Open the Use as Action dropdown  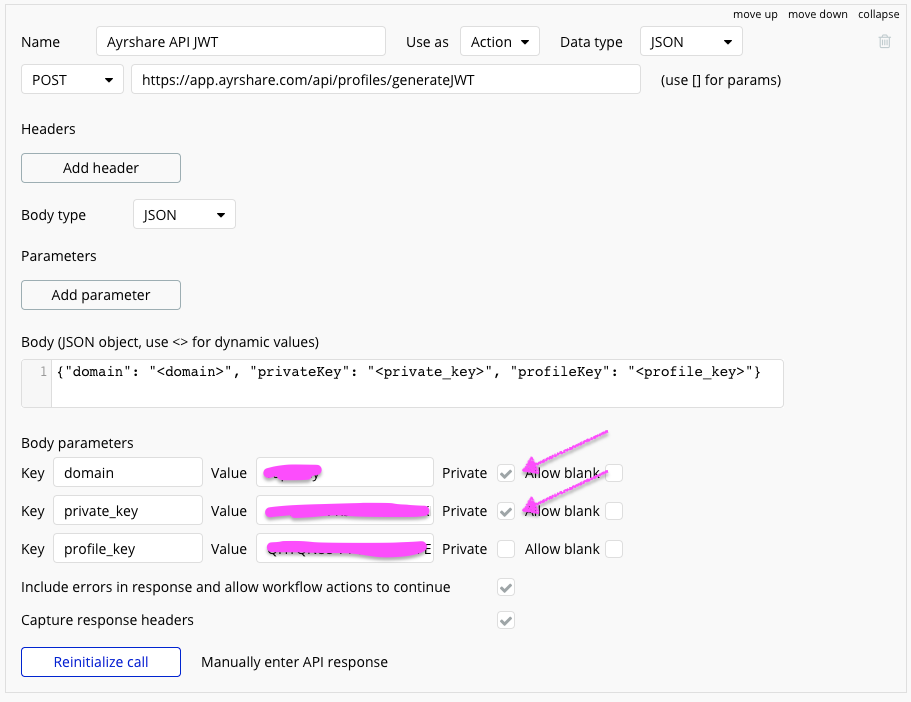[x=499, y=42]
